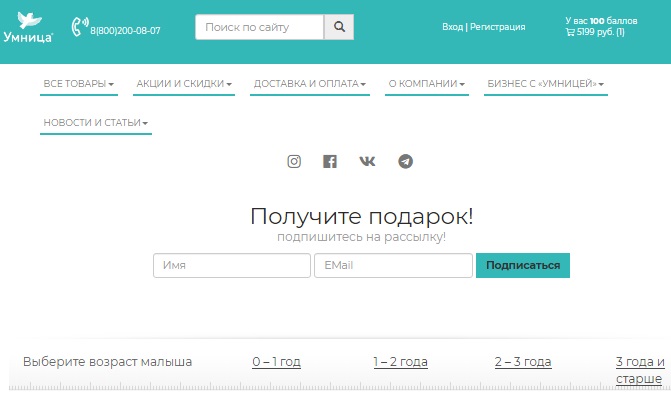Call number 8(800)200-08-07 link
671x396 pixels.
[x=125, y=31]
